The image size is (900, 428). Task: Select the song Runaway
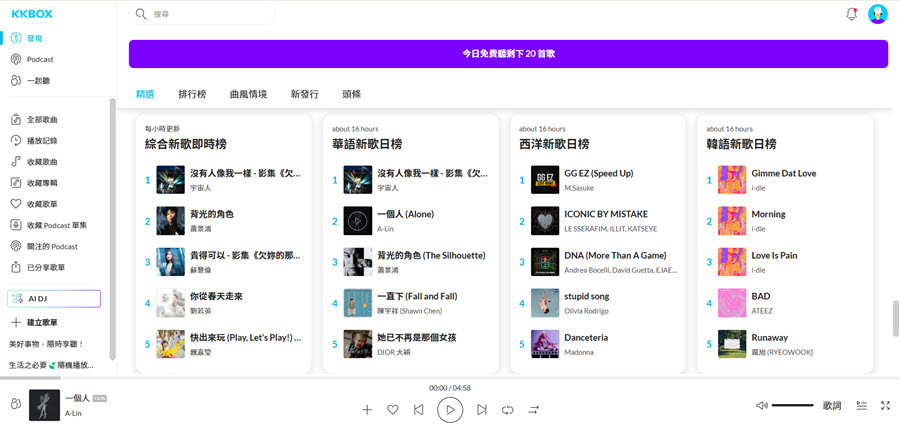tap(769, 337)
